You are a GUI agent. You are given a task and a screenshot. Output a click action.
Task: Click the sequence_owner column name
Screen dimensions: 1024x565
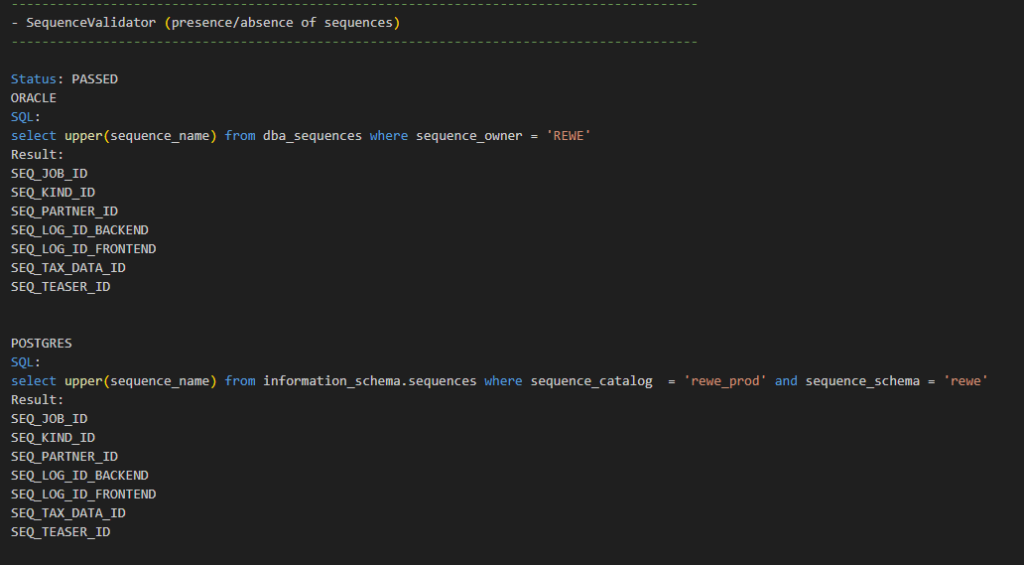pyautogui.click(x=469, y=135)
